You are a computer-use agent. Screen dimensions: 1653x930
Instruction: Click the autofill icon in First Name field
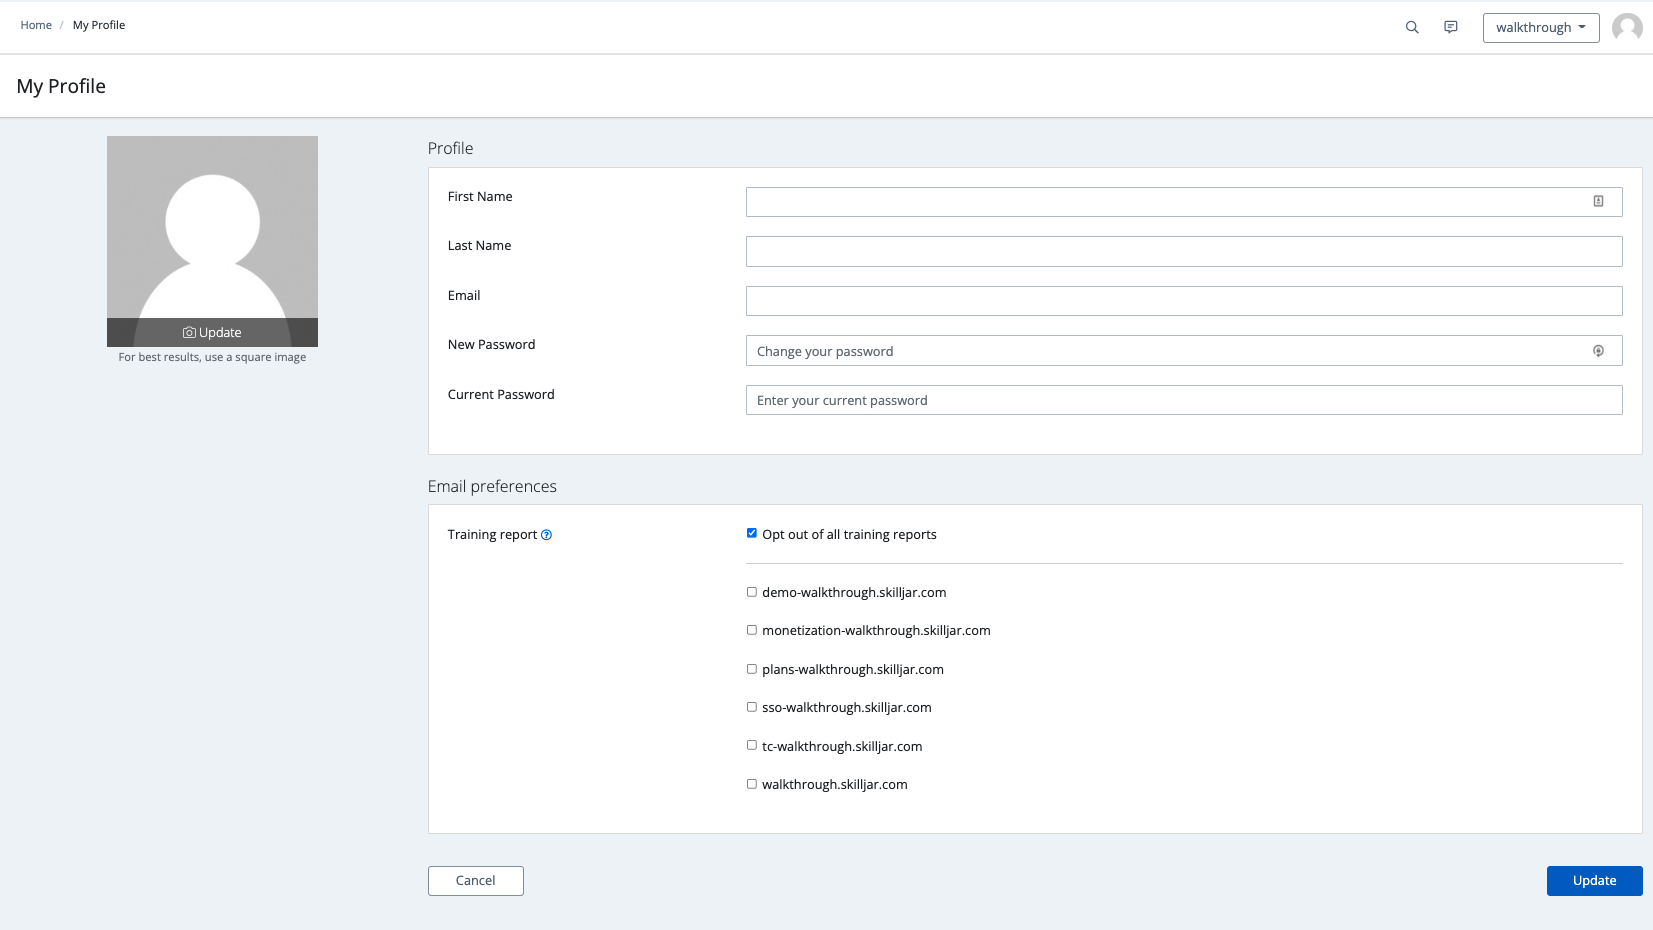coord(1598,202)
